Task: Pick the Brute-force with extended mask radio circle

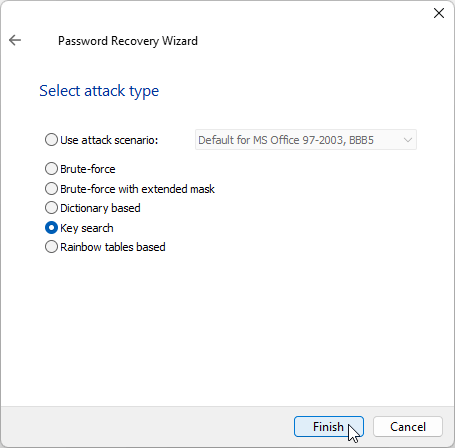Action: tap(51, 189)
